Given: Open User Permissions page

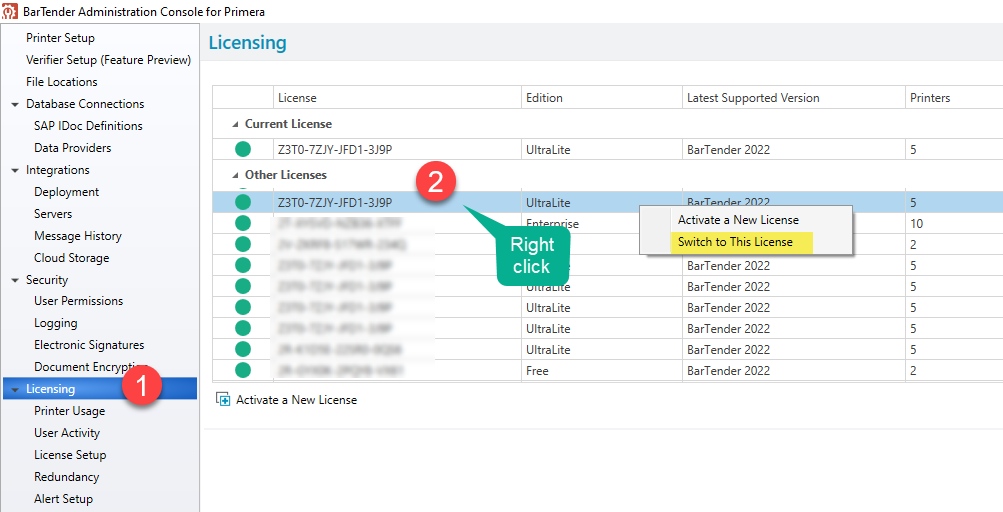Looking at the screenshot, I should (x=78, y=301).
